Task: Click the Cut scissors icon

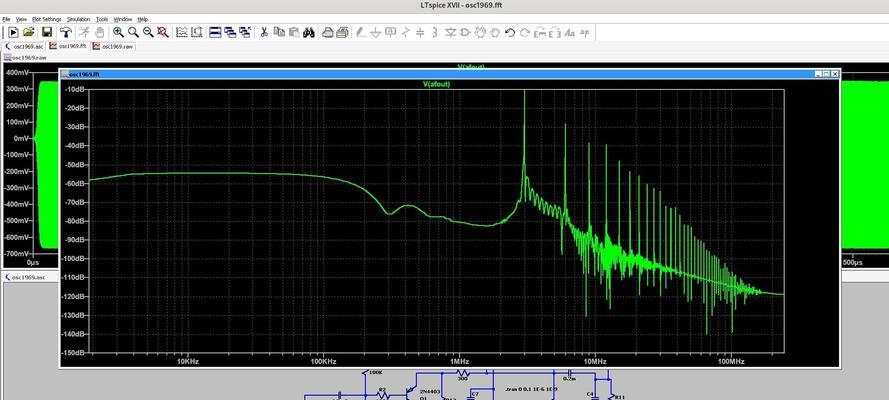Action: 264,33
